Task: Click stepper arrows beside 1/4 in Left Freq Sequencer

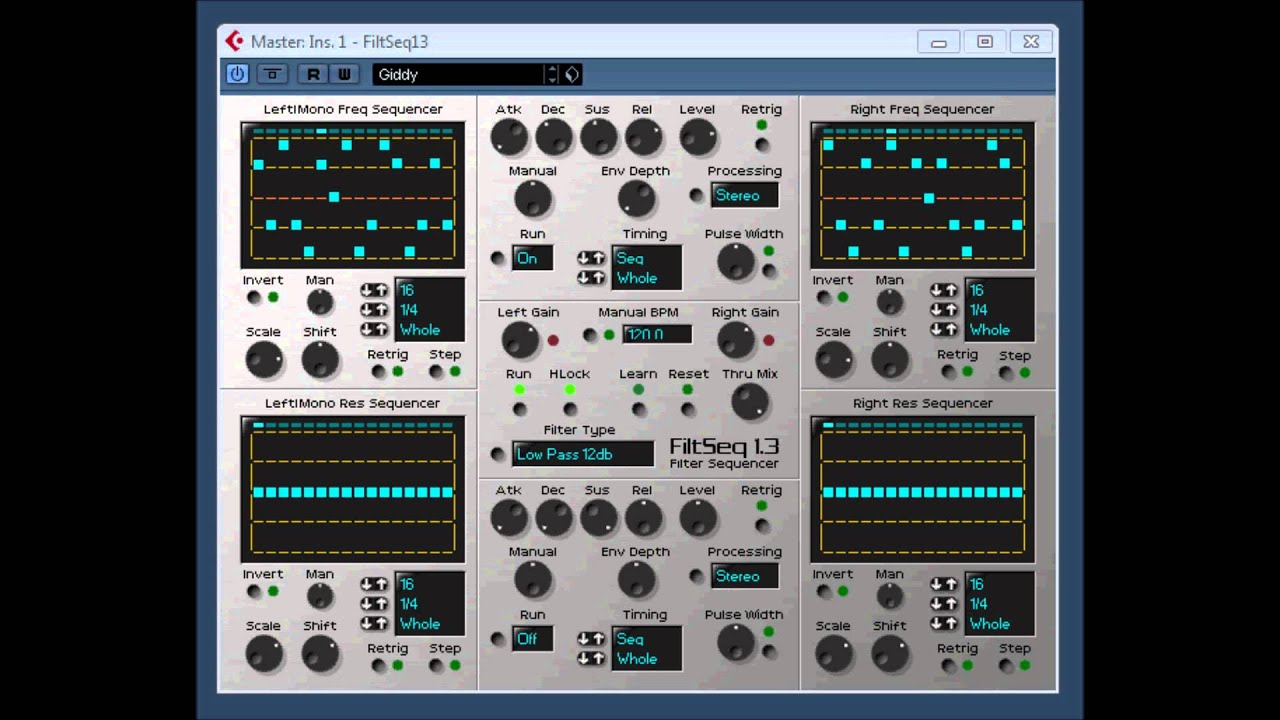Action: tap(374, 310)
